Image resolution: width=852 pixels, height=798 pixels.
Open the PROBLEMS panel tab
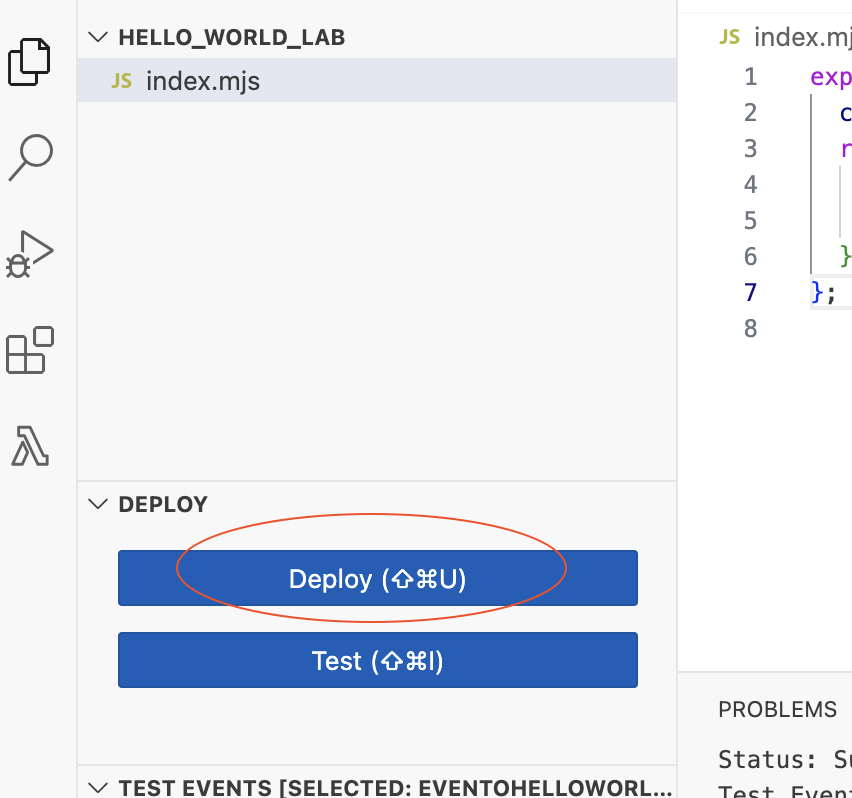(778, 709)
